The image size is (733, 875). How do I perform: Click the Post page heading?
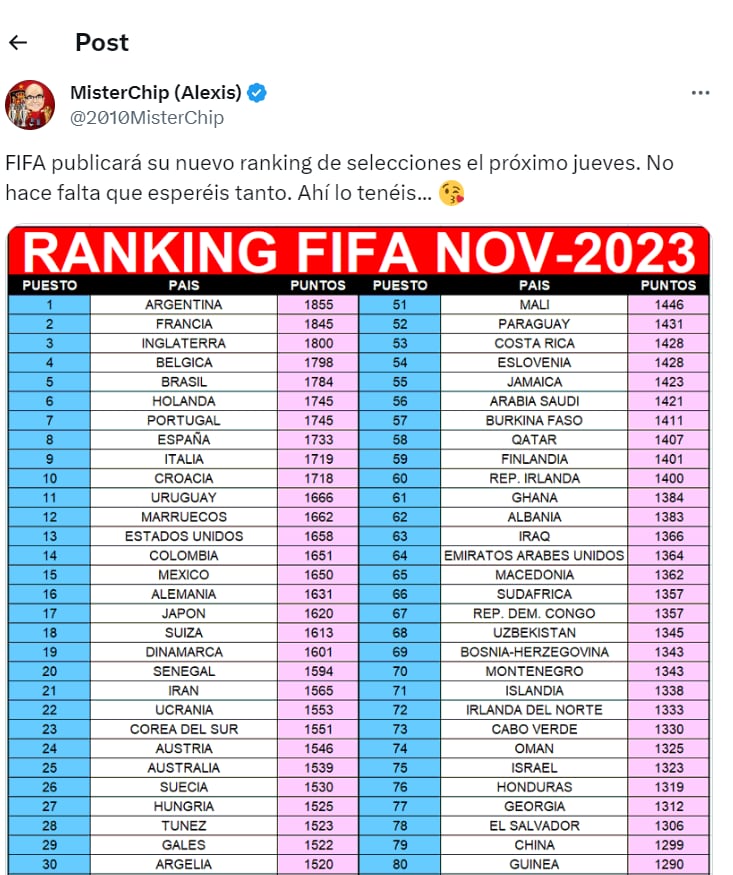101,42
